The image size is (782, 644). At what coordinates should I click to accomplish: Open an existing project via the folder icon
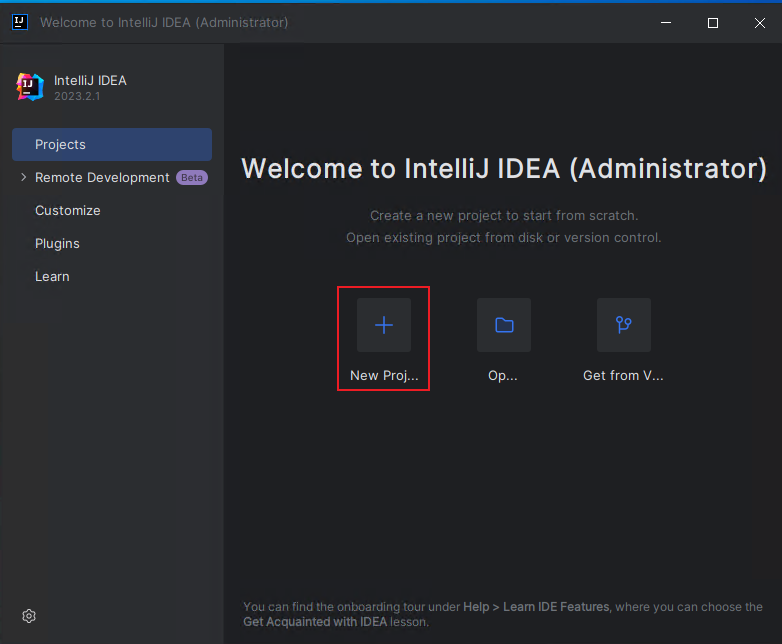click(x=504, y=325)
